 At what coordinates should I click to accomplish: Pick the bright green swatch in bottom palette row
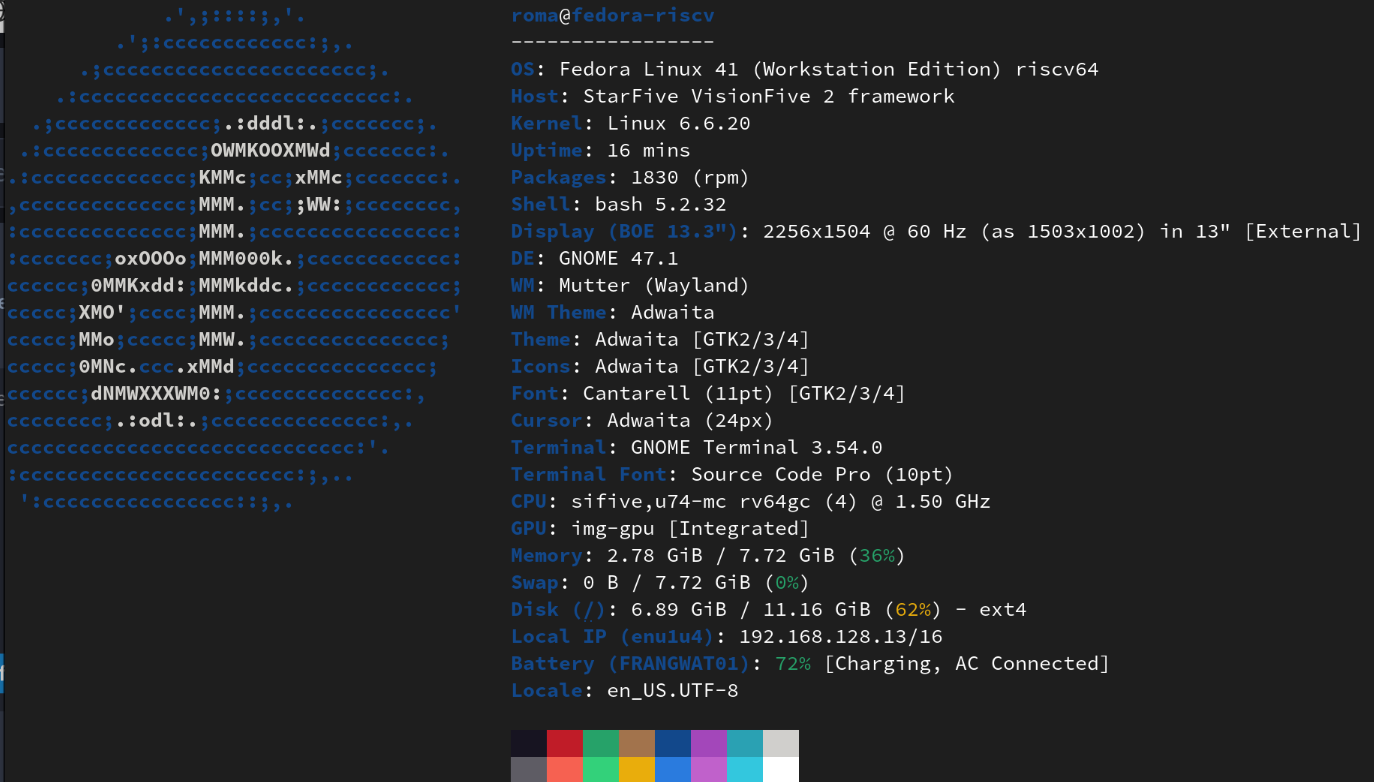(601, 769)
